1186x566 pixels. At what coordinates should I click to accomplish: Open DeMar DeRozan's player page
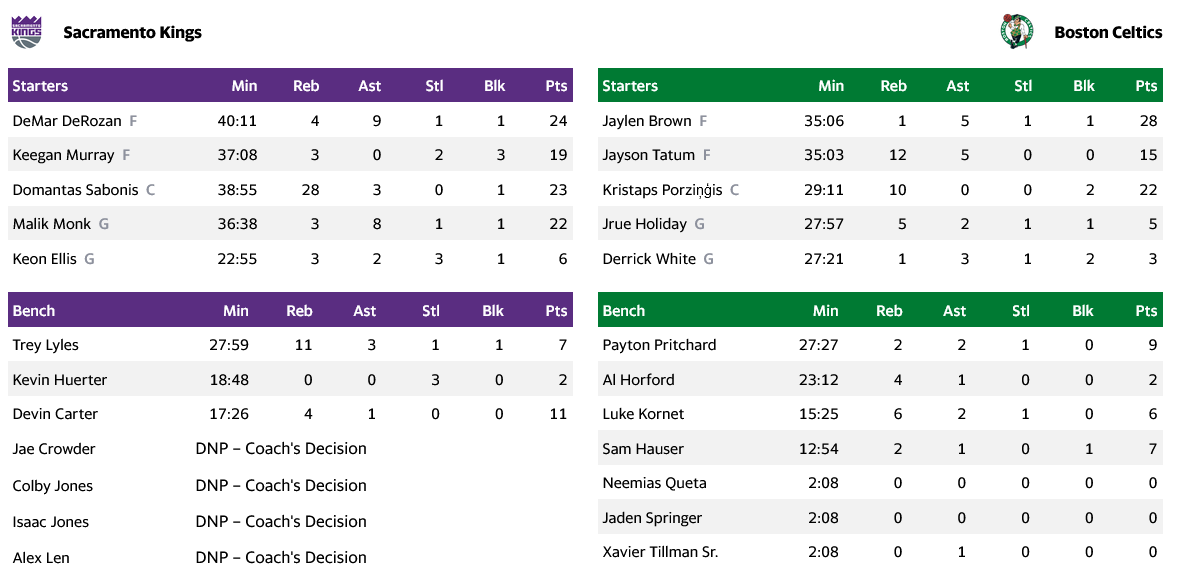click(x=67, y=121)
